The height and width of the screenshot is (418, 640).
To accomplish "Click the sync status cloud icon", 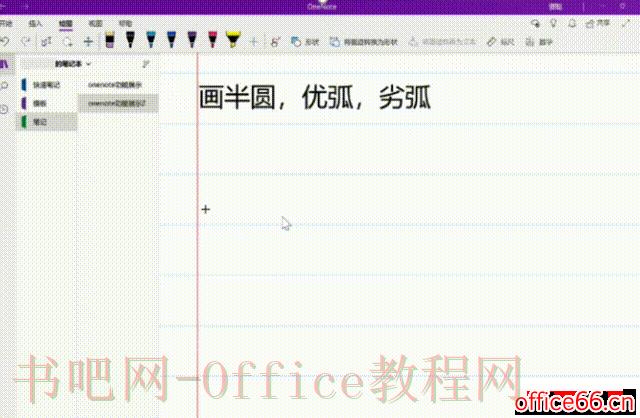I will click(x=535, y=24).
